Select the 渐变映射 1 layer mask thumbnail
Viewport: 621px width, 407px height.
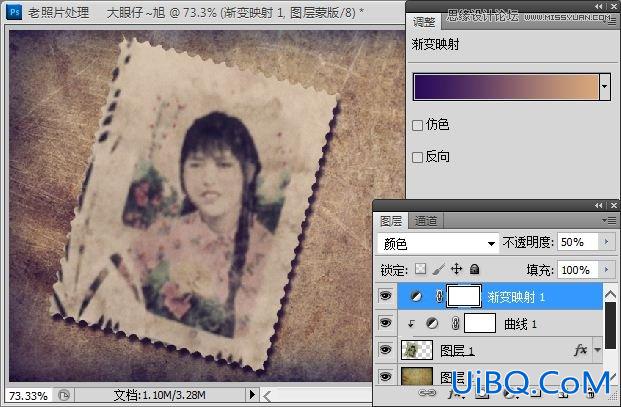pos(464,296)
